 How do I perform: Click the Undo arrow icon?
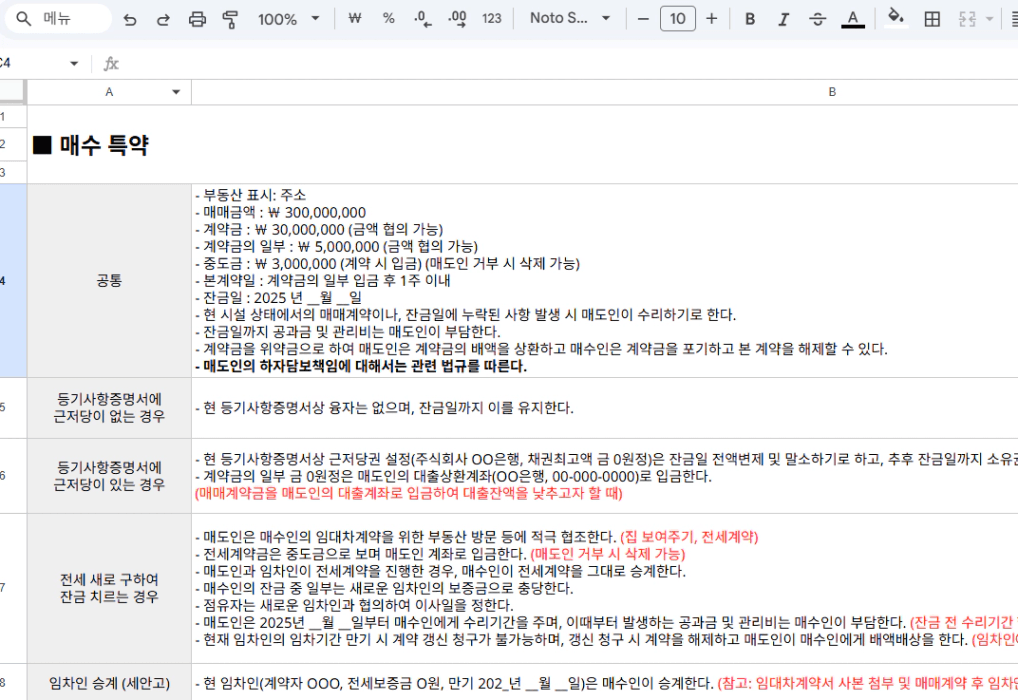pos(130,19)
